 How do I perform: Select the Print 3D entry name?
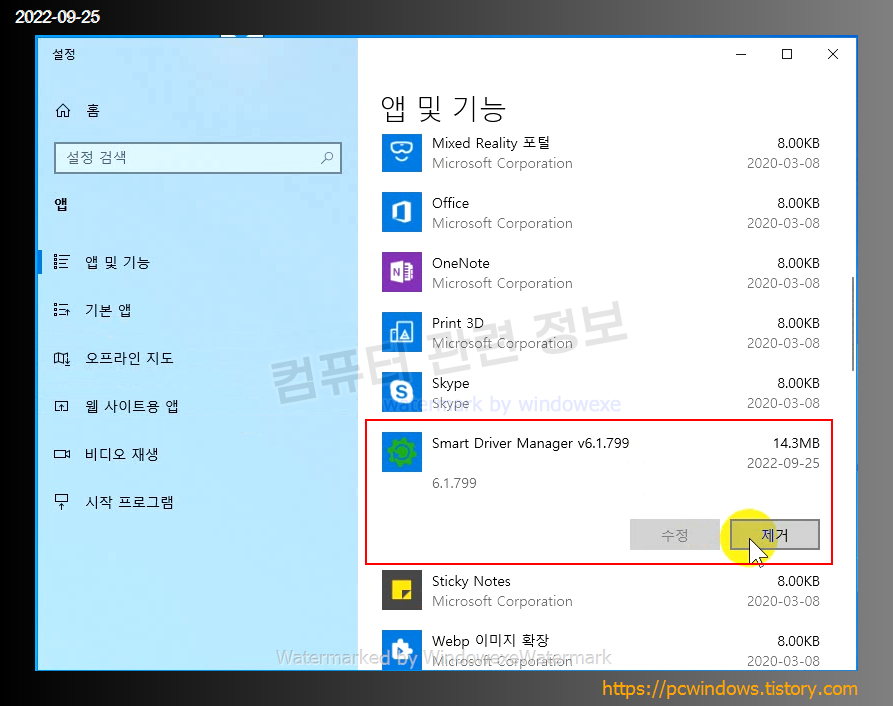[x=458, y=323]
